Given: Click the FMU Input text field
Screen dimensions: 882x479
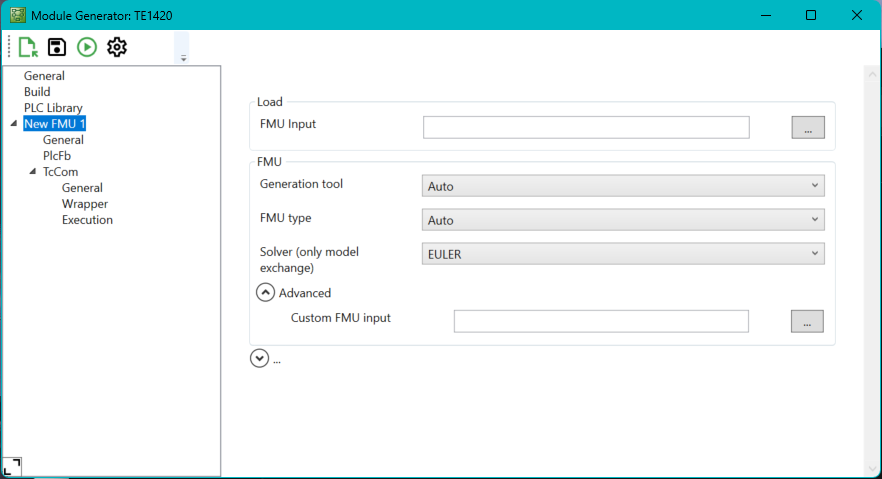Looking at the screenshot, I should (586, 127).
